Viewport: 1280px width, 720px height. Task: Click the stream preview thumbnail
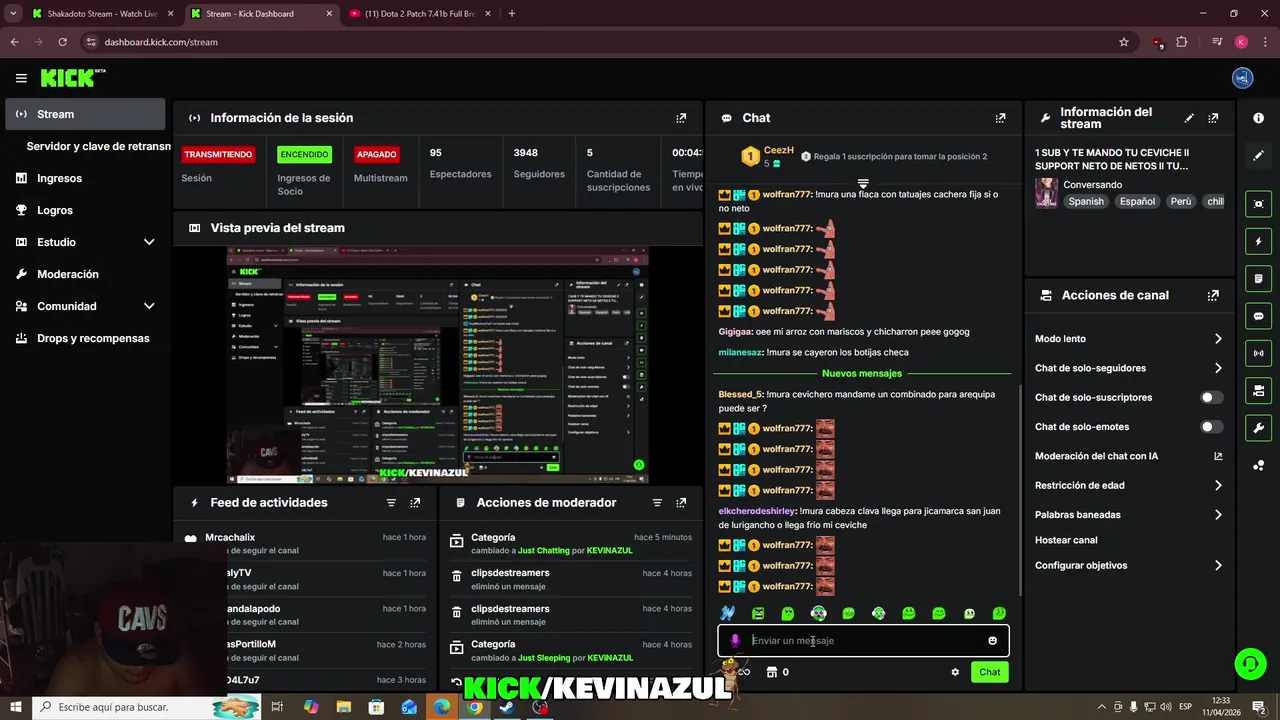click(437, 365)
